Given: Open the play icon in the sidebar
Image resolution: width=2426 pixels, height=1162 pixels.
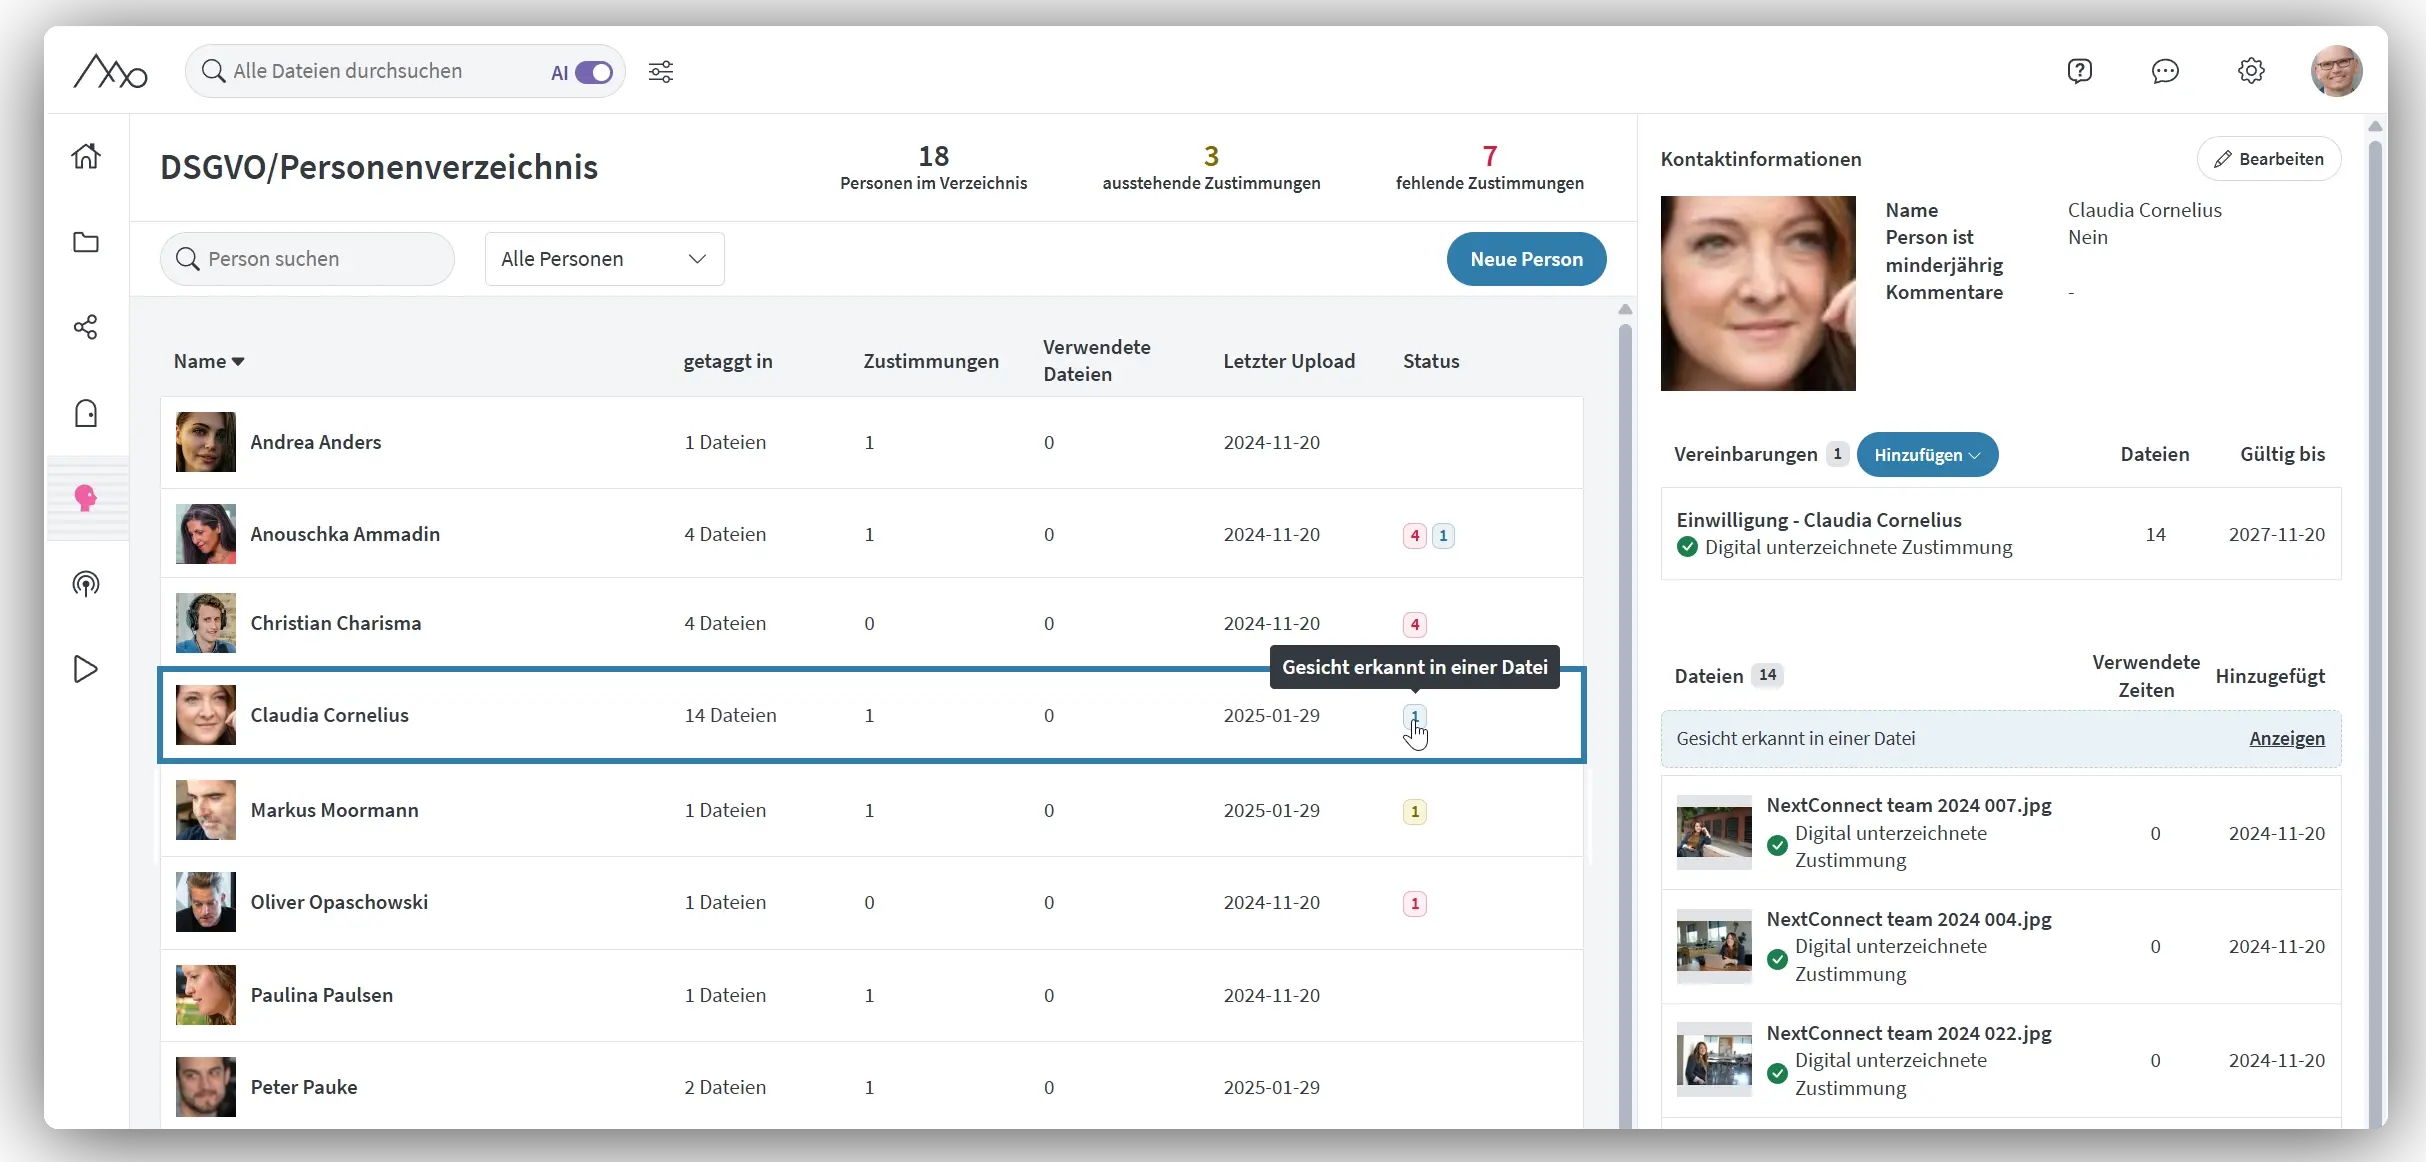Looking at the screenshot, I should click(86, 669).
